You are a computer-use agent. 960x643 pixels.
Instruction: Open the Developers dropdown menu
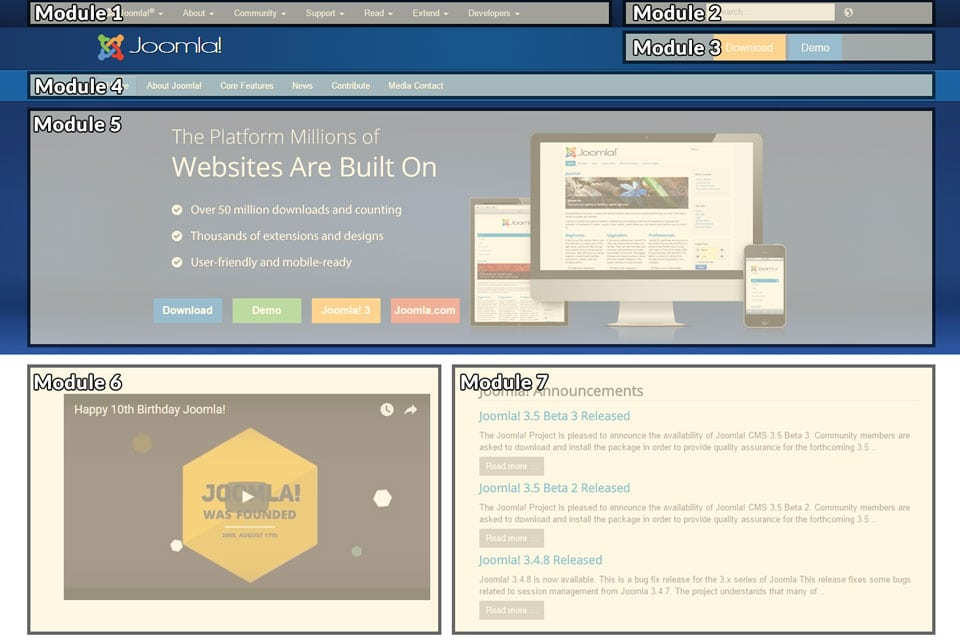tap(494, 13)
